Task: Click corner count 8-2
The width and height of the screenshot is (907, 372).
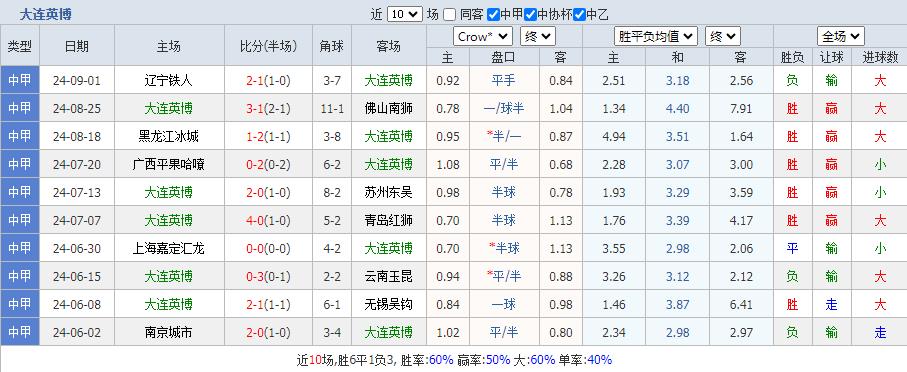Action: (x=332, y=192)
